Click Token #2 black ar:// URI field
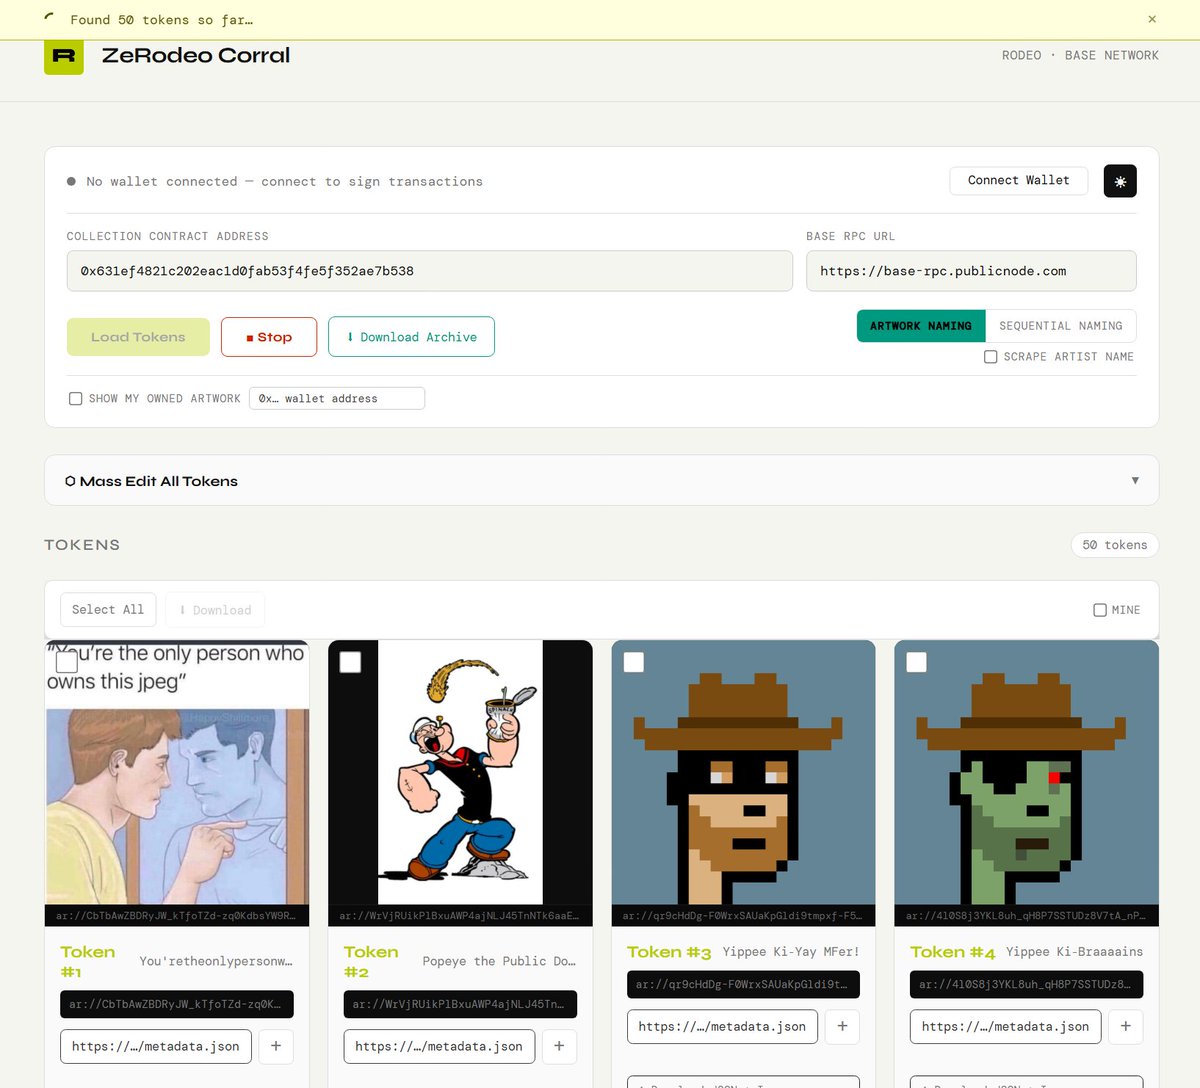 [x=460, y=1004]
